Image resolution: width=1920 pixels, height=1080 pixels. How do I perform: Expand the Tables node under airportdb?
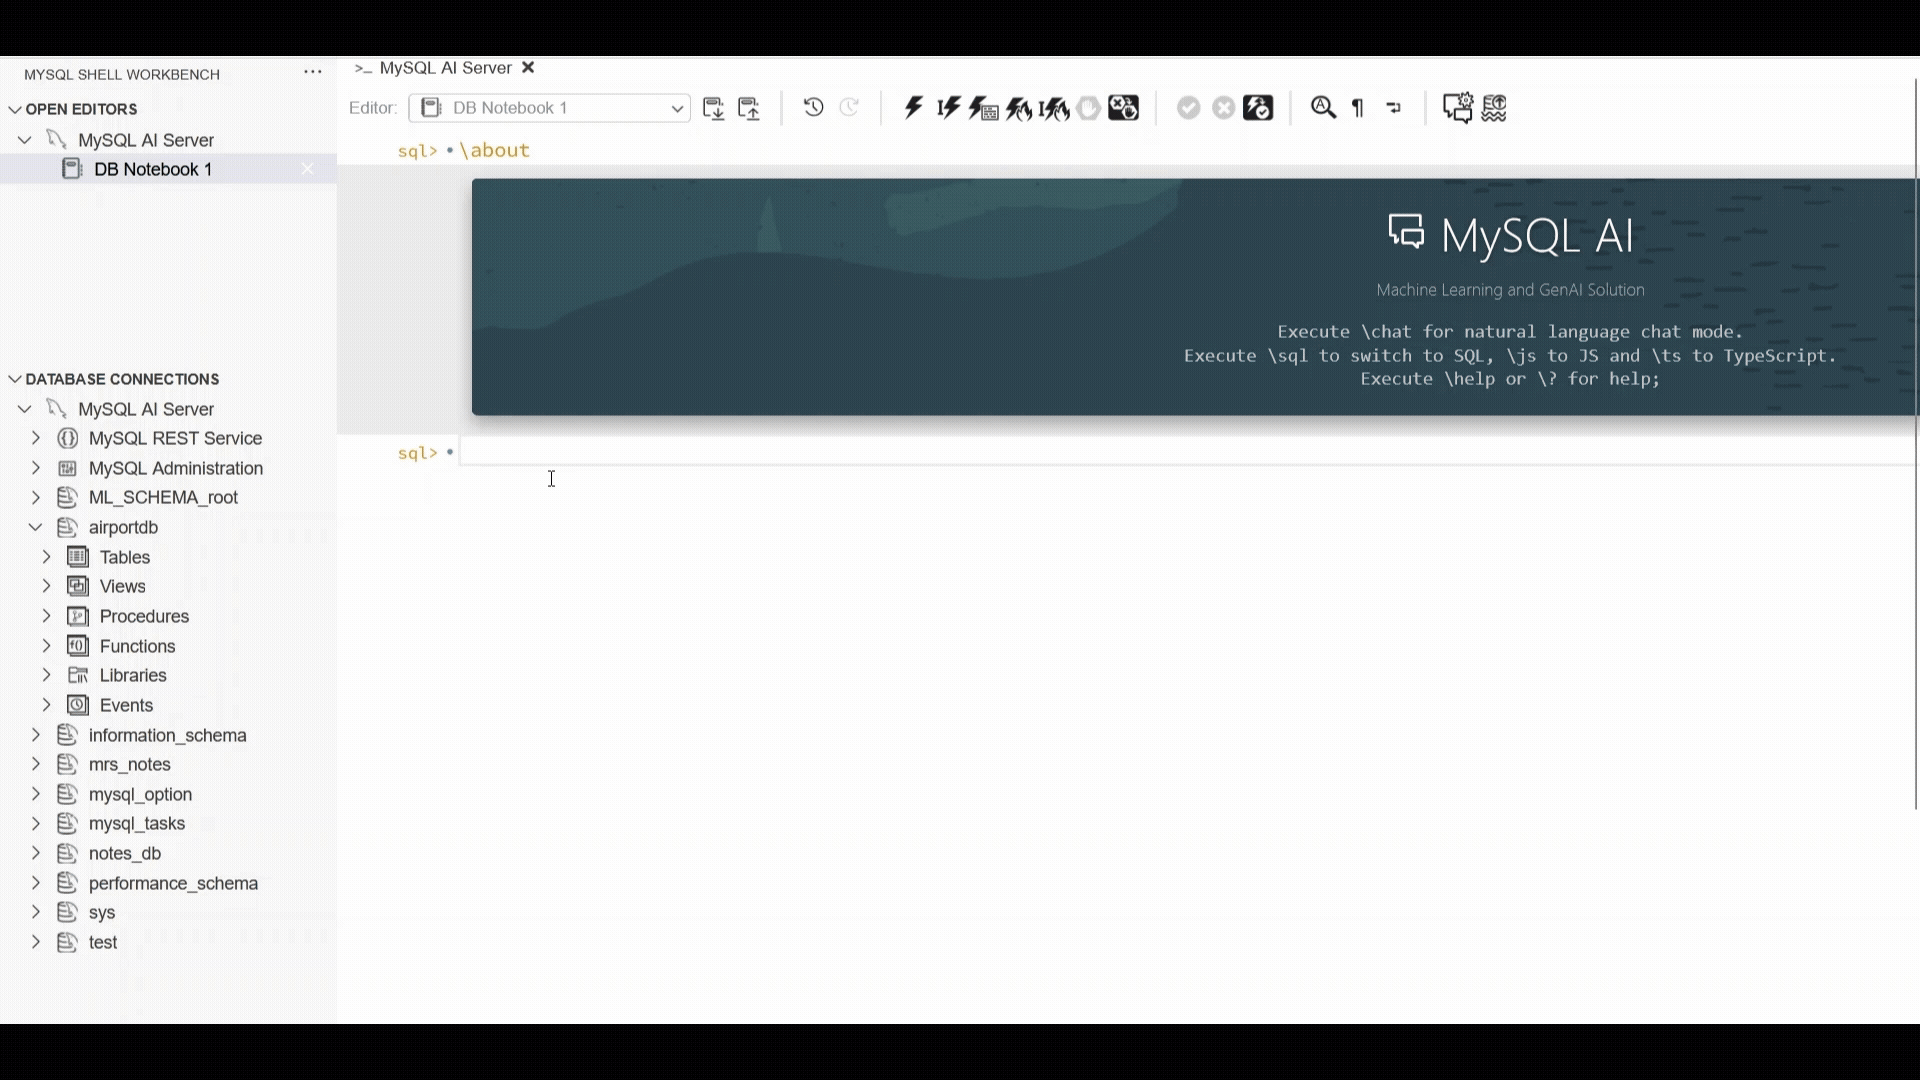click(45, 557)
